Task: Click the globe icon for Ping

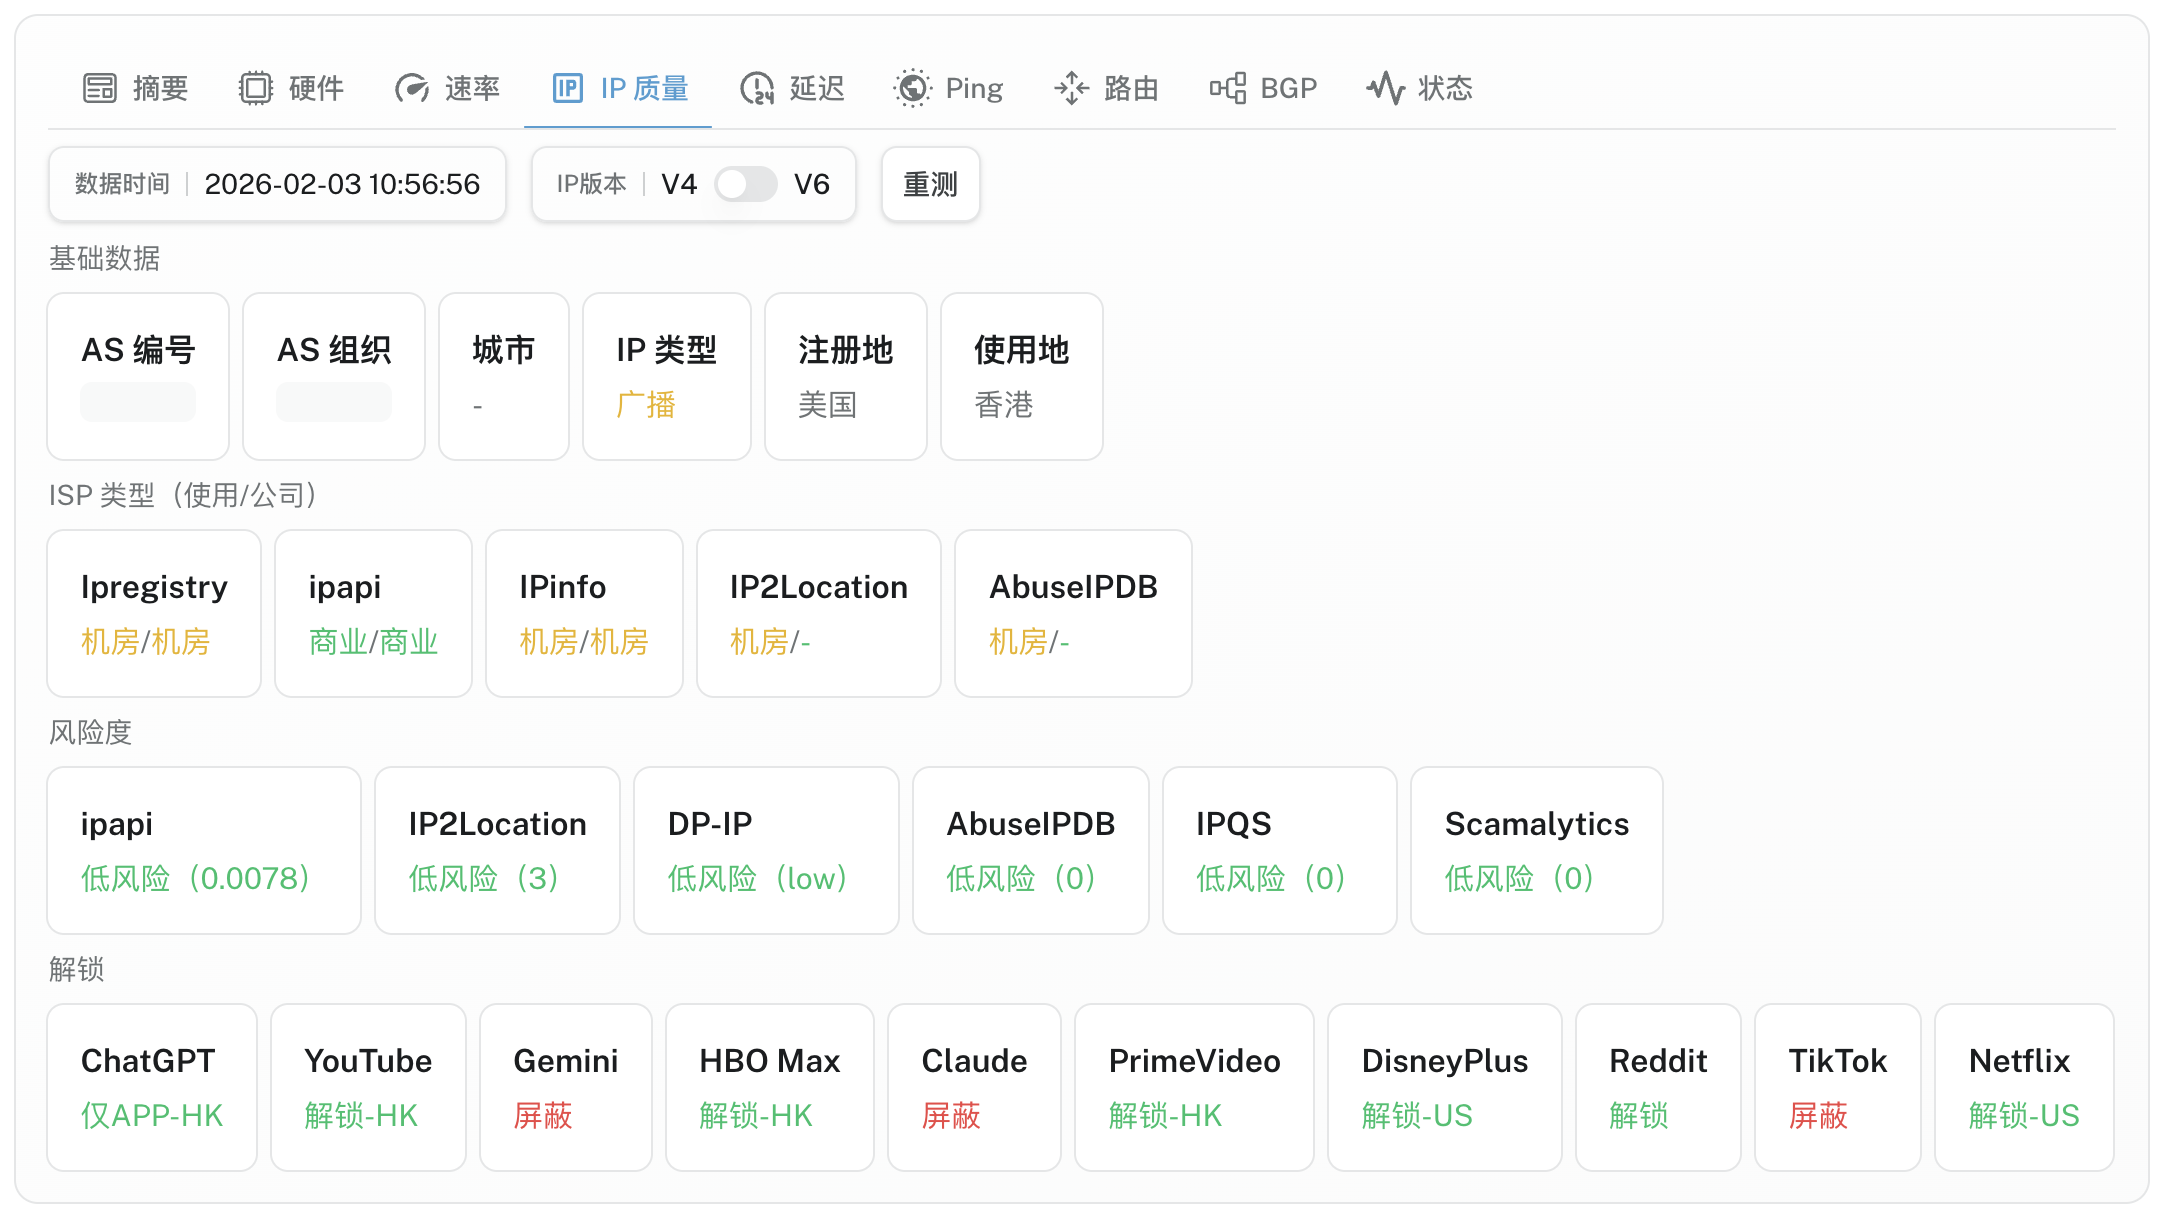Action: click(912, 88)
